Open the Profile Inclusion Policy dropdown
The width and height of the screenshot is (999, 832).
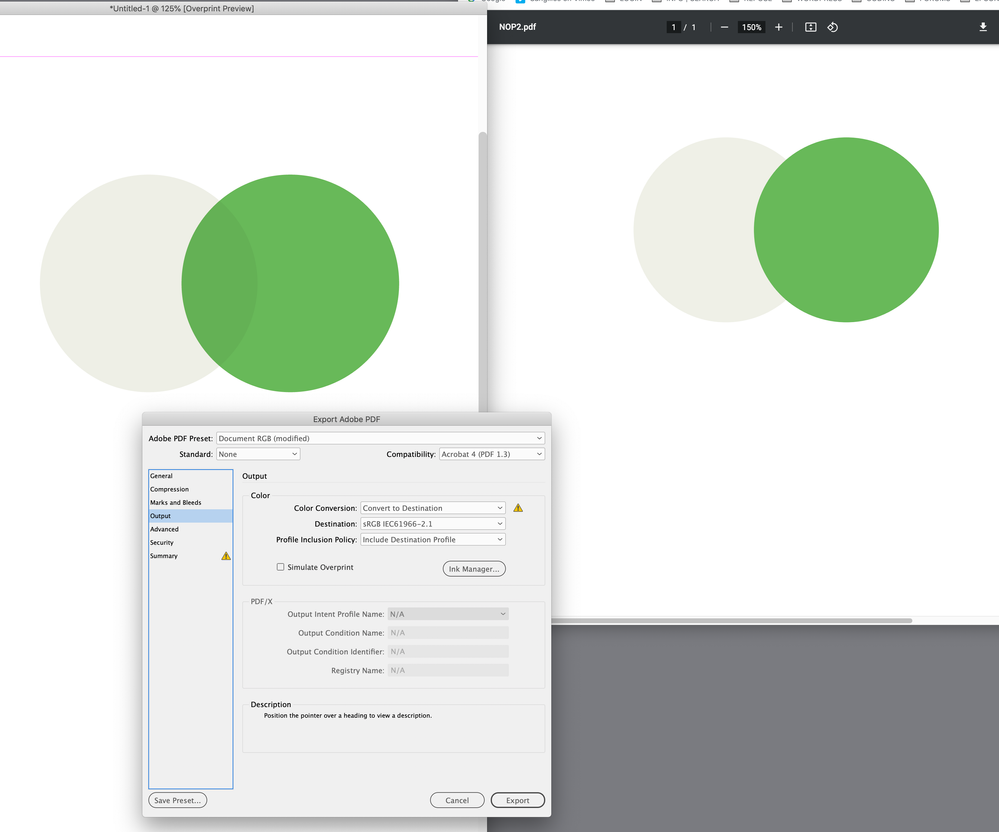pyautogui.click(x=433, y=540)
